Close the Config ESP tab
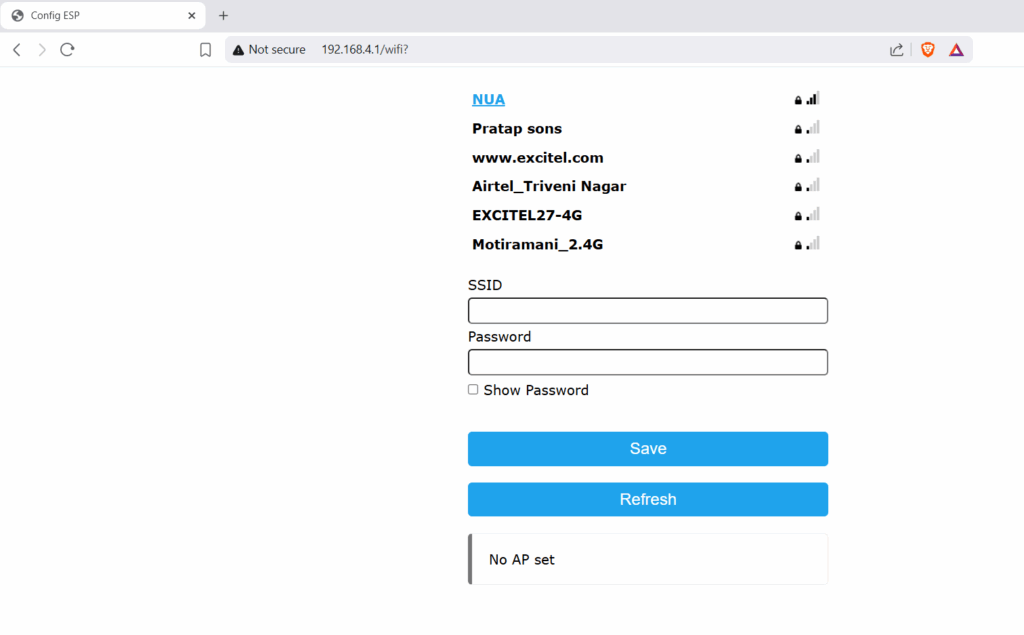The width and height of the screenshot is (1024, 635). 191,16
